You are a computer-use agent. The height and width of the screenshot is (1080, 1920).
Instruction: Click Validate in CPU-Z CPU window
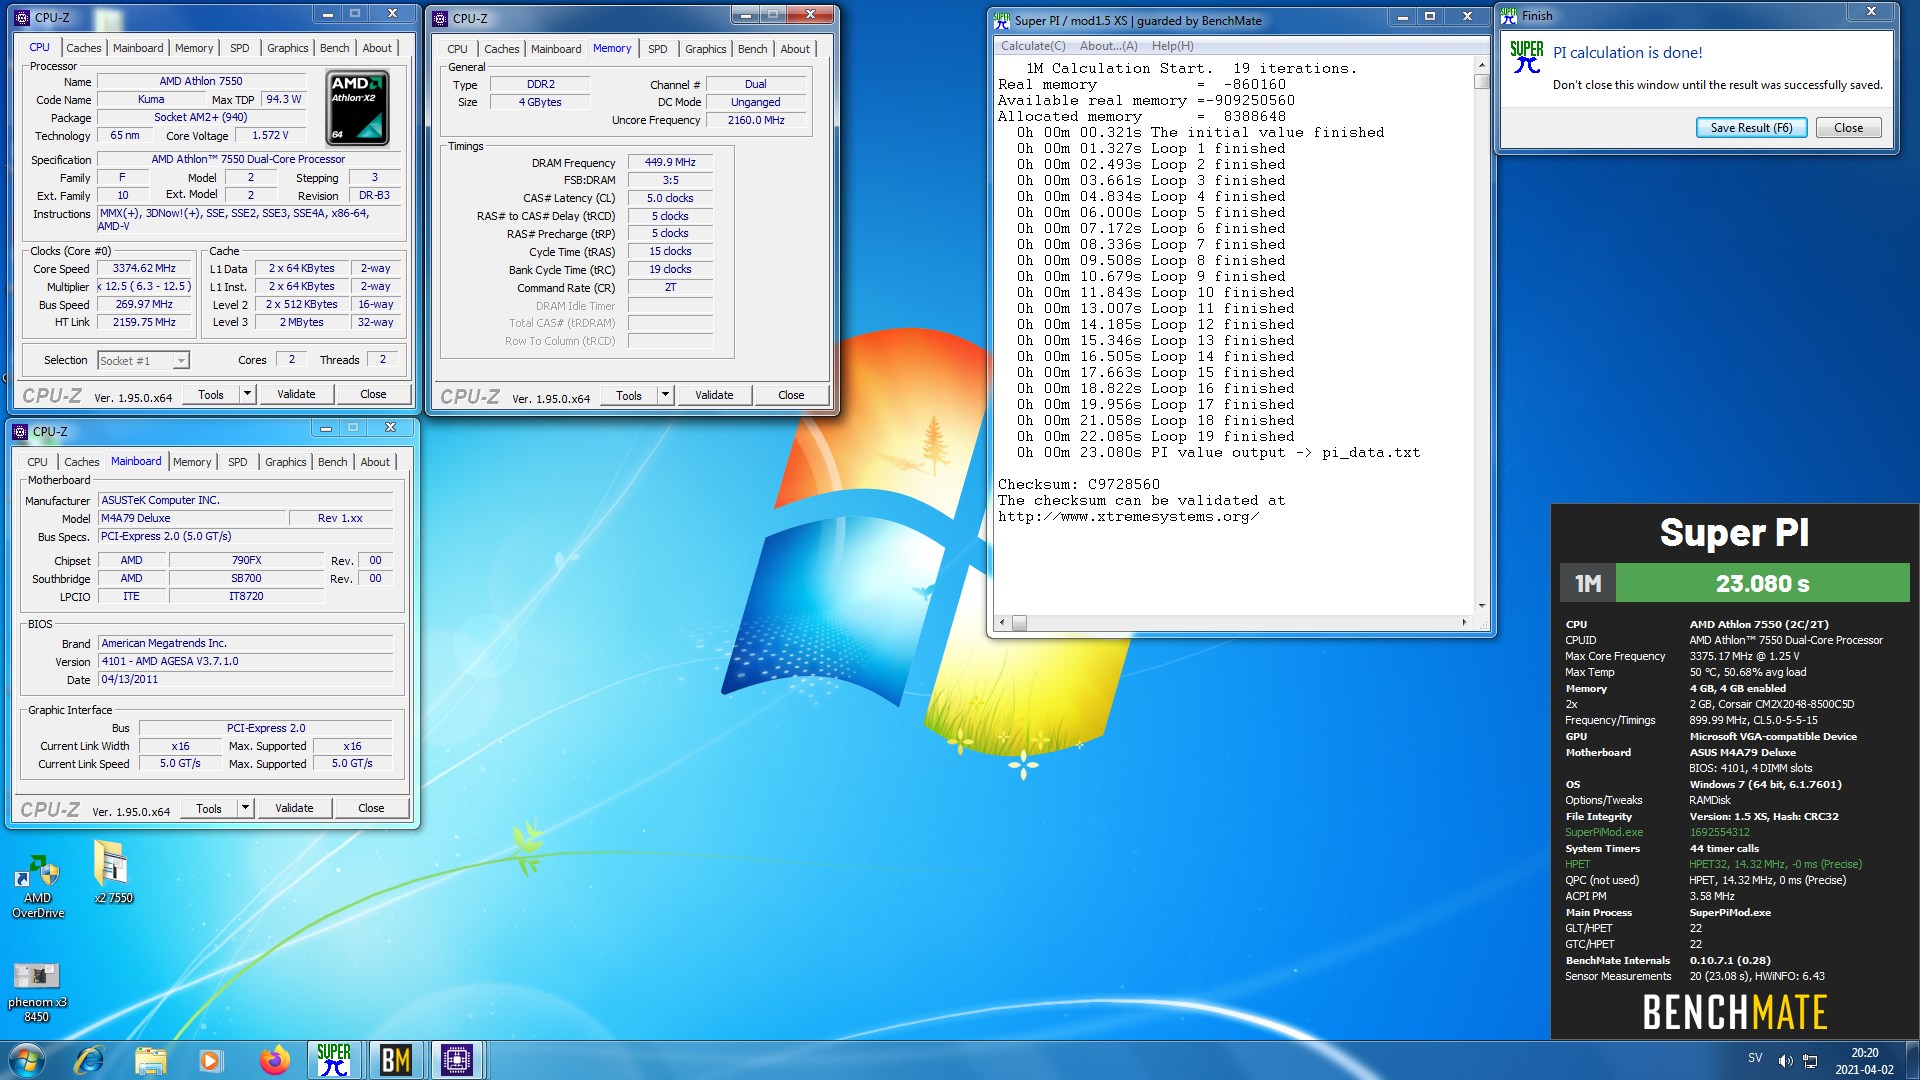(296, 394)
